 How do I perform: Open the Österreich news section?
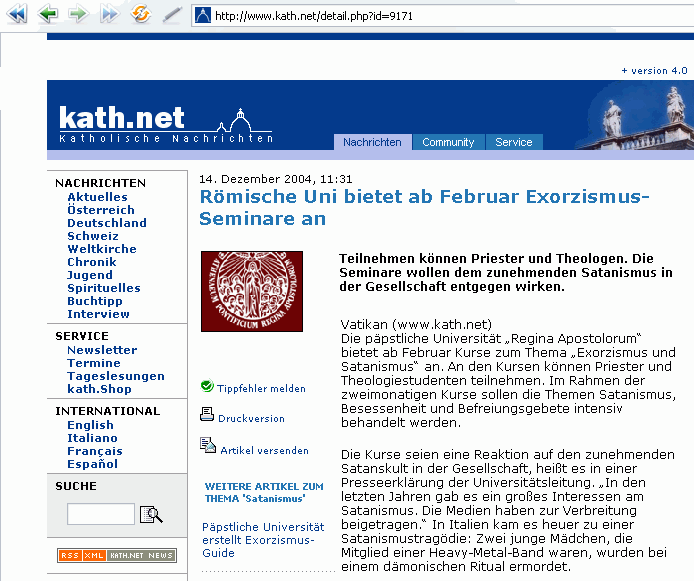(x=101, y=210)
